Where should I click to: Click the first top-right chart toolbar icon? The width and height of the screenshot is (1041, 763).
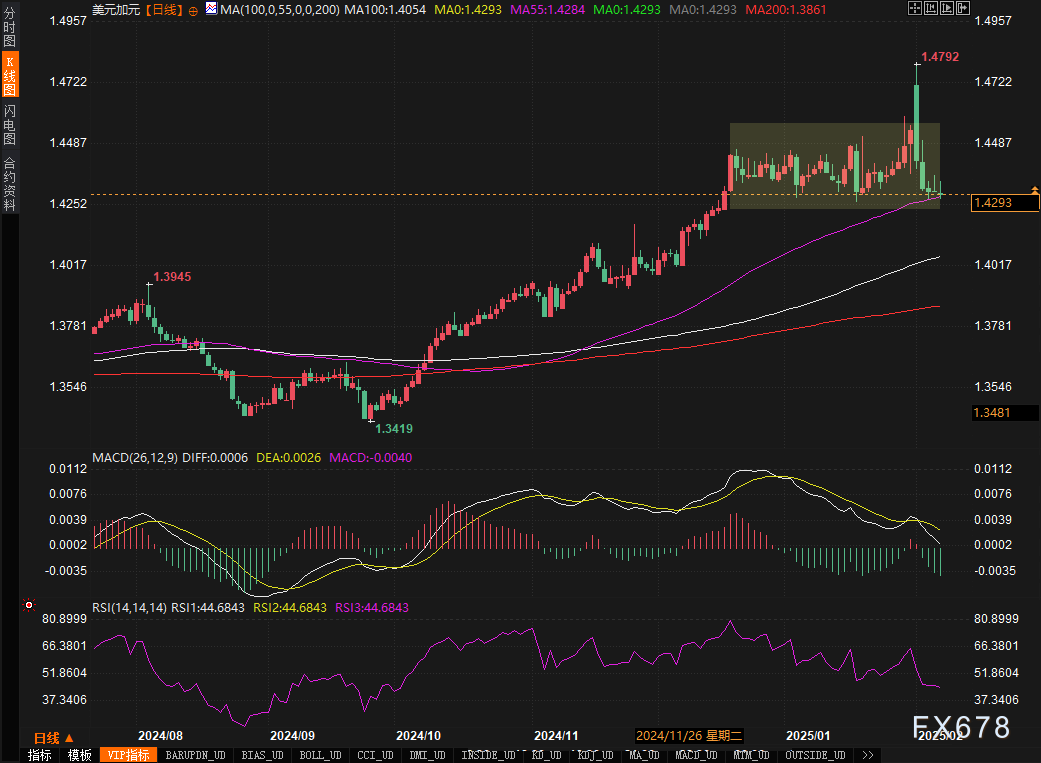[914, 9]
